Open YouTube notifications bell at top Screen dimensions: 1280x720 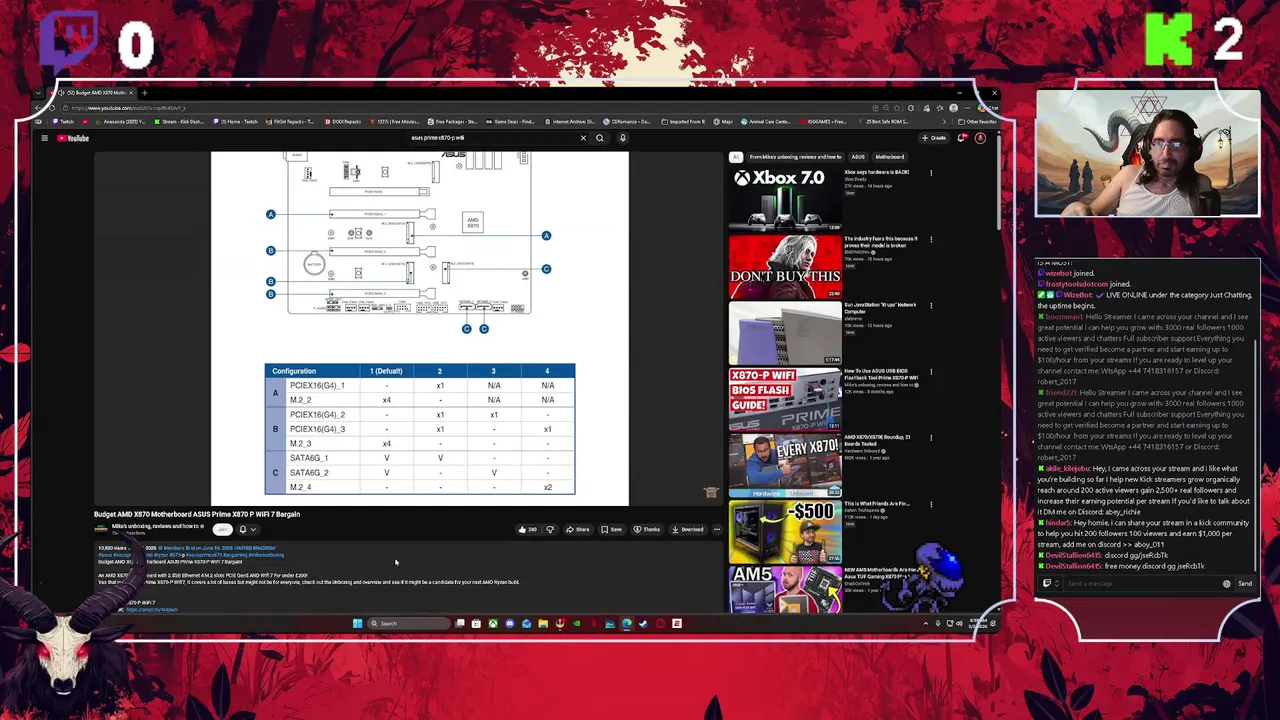(x=962, y=138)
